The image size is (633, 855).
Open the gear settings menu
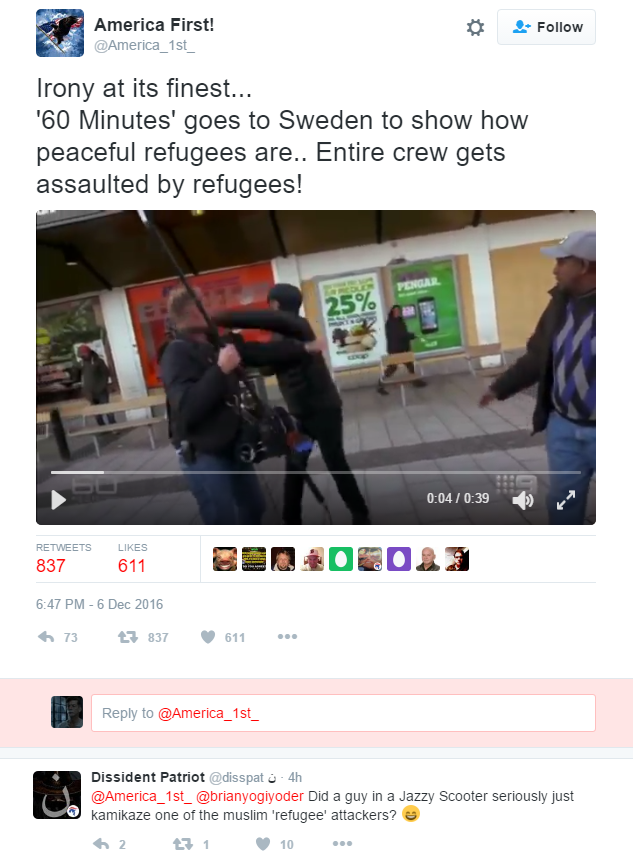(x=475, y=27)
